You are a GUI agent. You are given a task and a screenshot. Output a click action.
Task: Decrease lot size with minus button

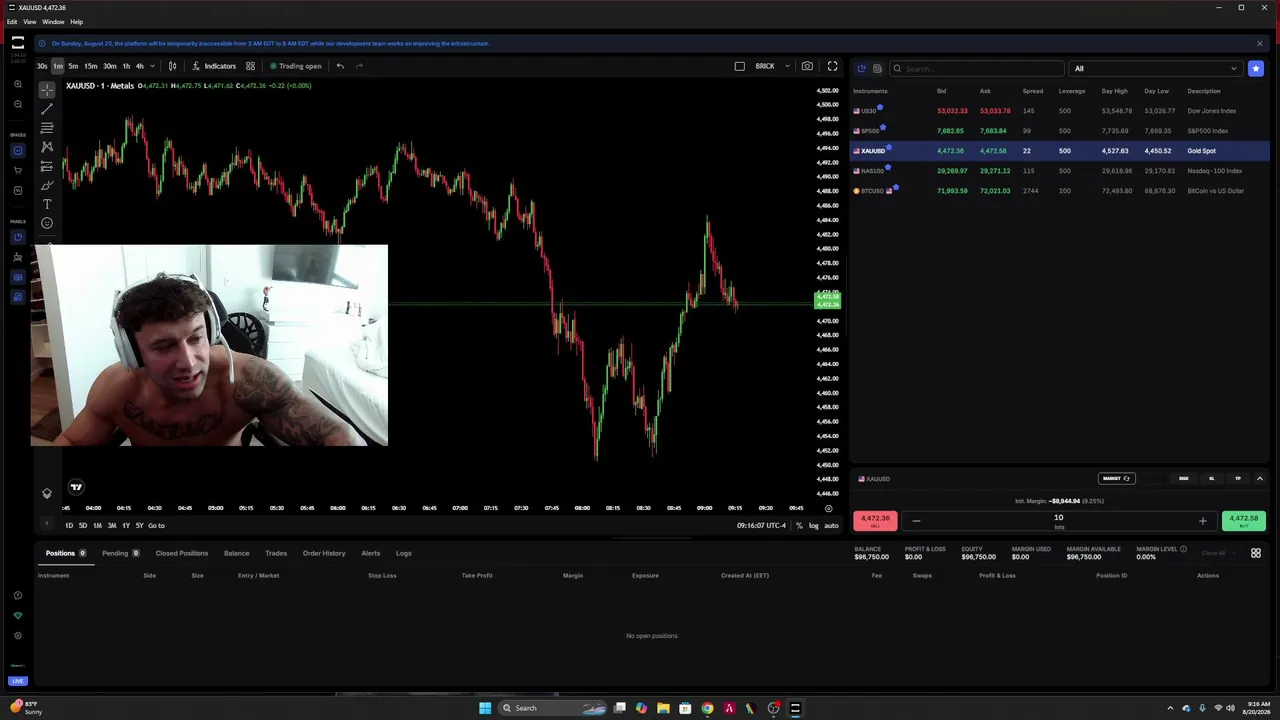tap(916, 521)
